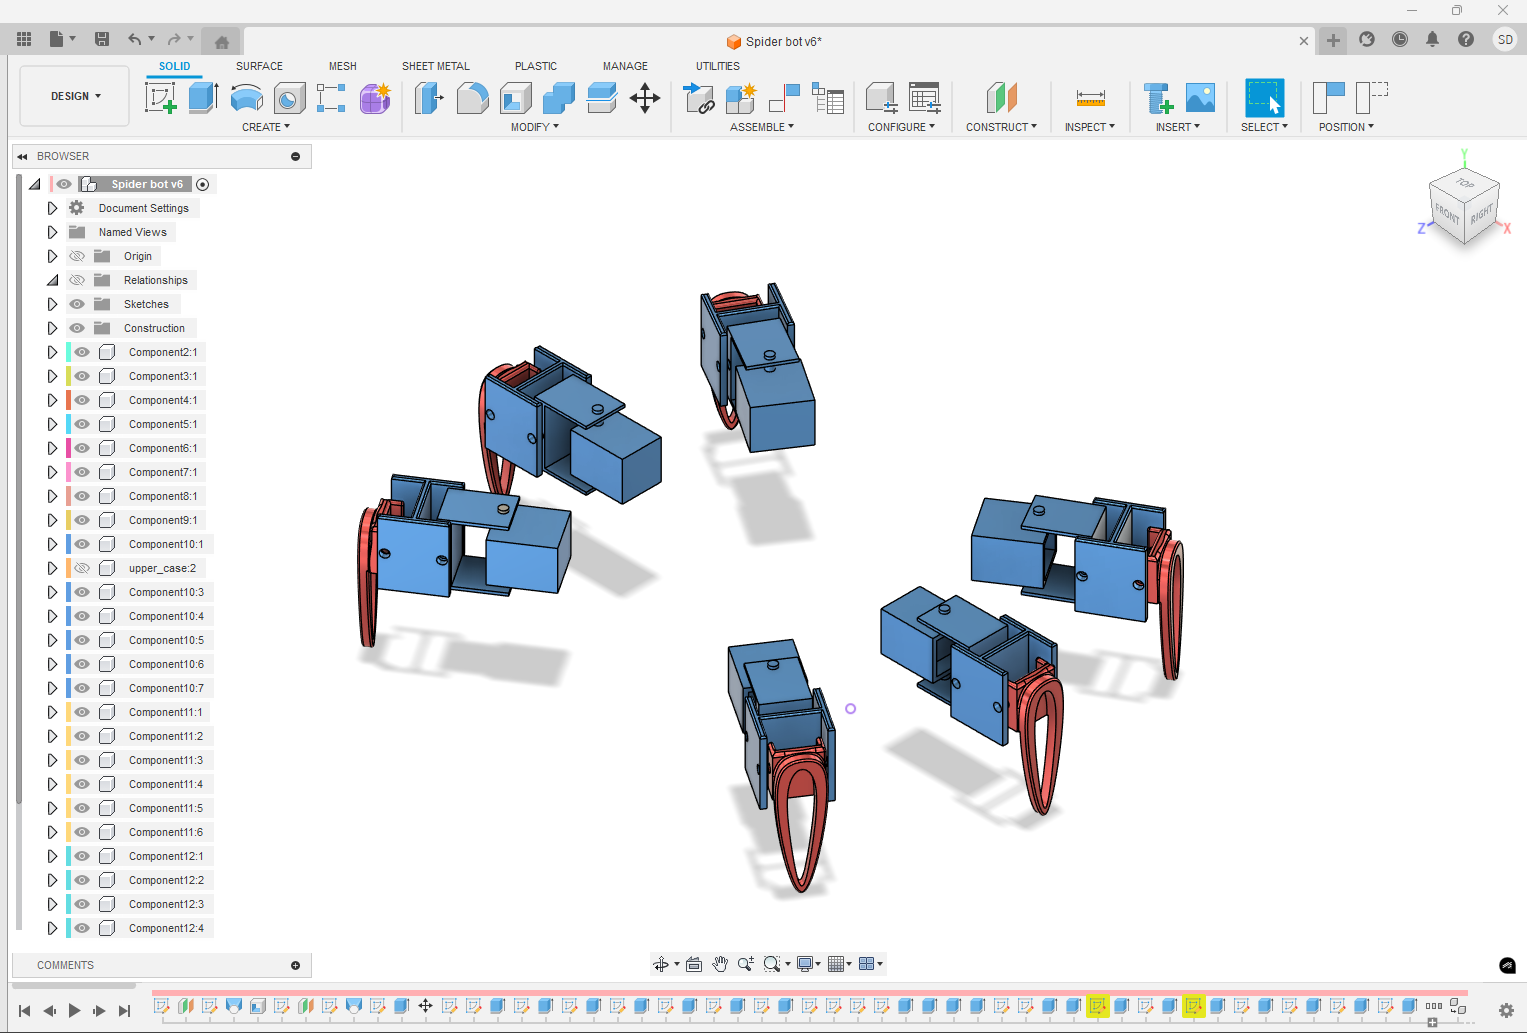Select the UTILITIES tab
This screenshot has width=1527, height=1033.
tap(718, 66)
